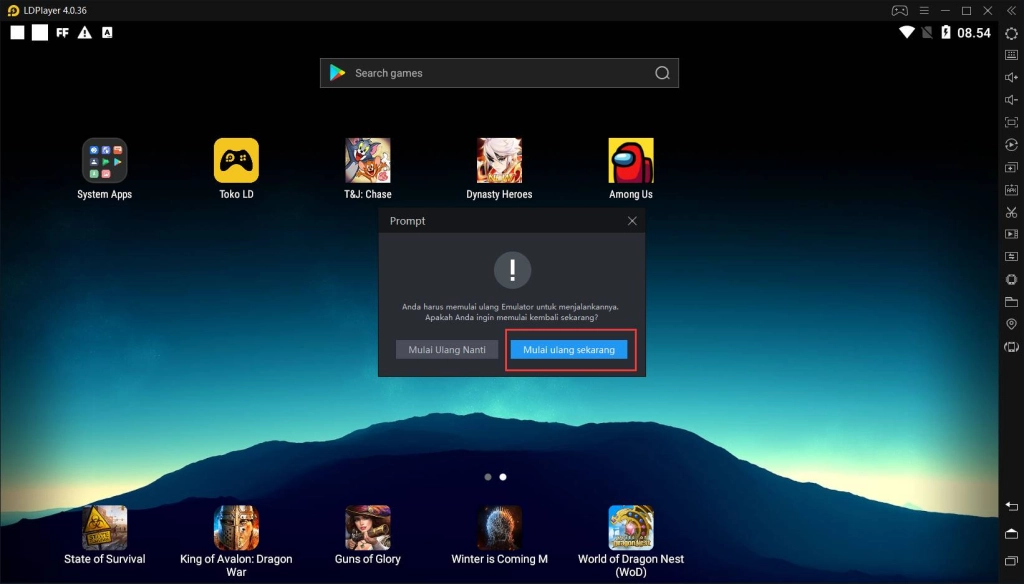Click the battery charging status icon
The height and width of the screenshot is (584, 1024).
pyautogui.click(x=946, y=32)
